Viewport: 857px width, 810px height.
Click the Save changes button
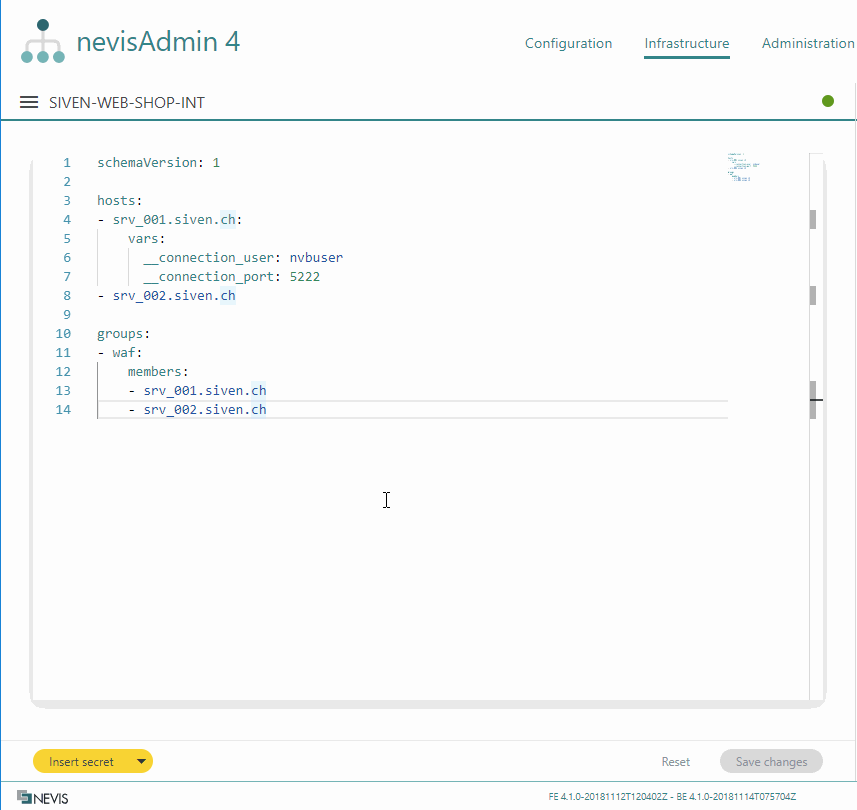coord(771,762)
